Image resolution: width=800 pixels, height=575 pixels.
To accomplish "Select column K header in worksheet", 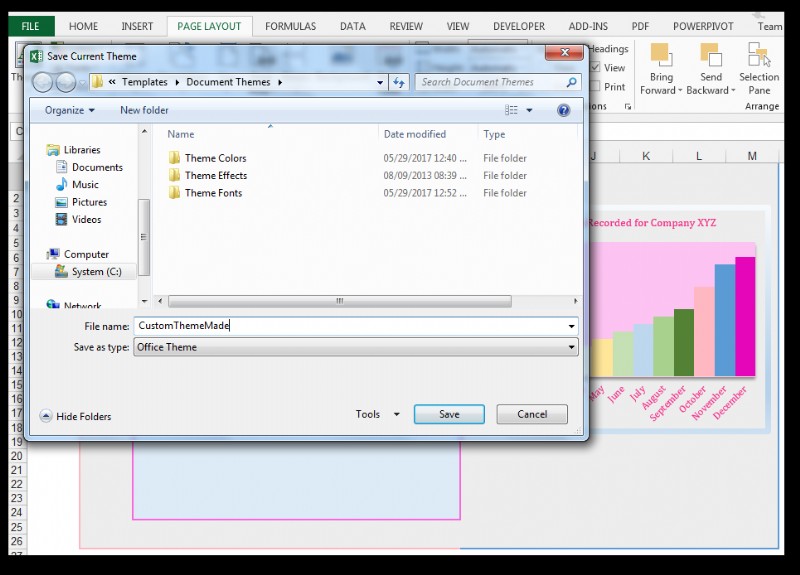I will pos(646,156).
